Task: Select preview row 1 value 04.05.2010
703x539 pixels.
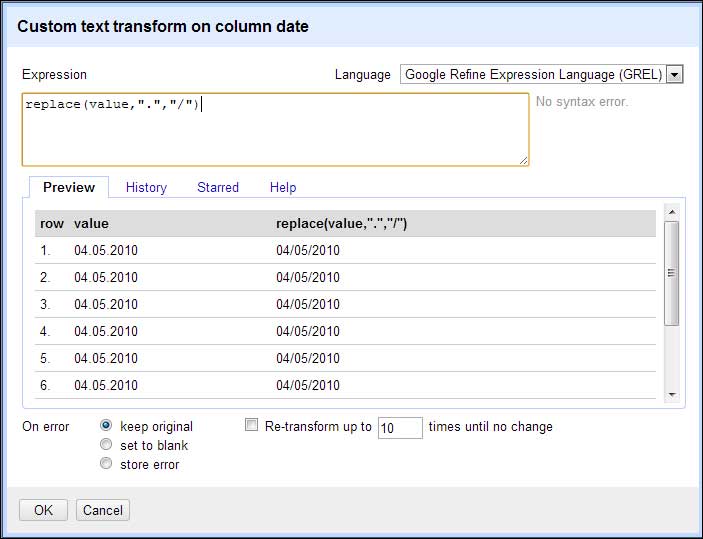Action: (x=106, y=250)
